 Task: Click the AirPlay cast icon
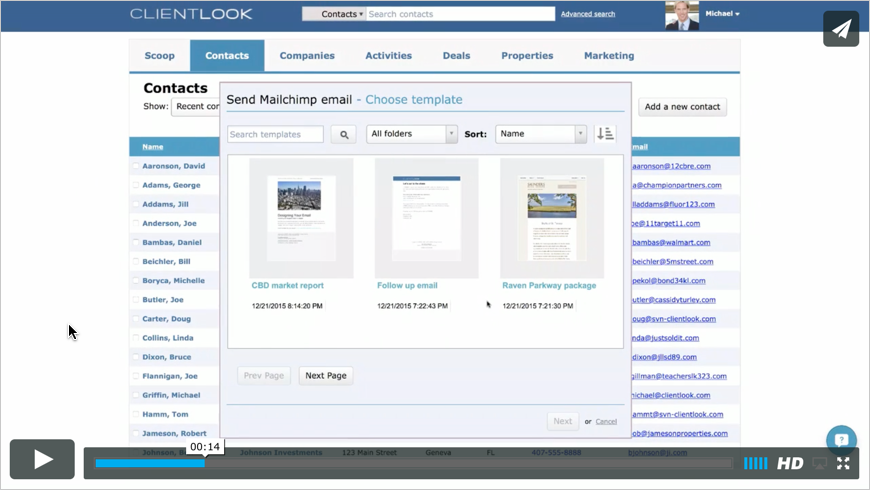[x=820, y=463]
